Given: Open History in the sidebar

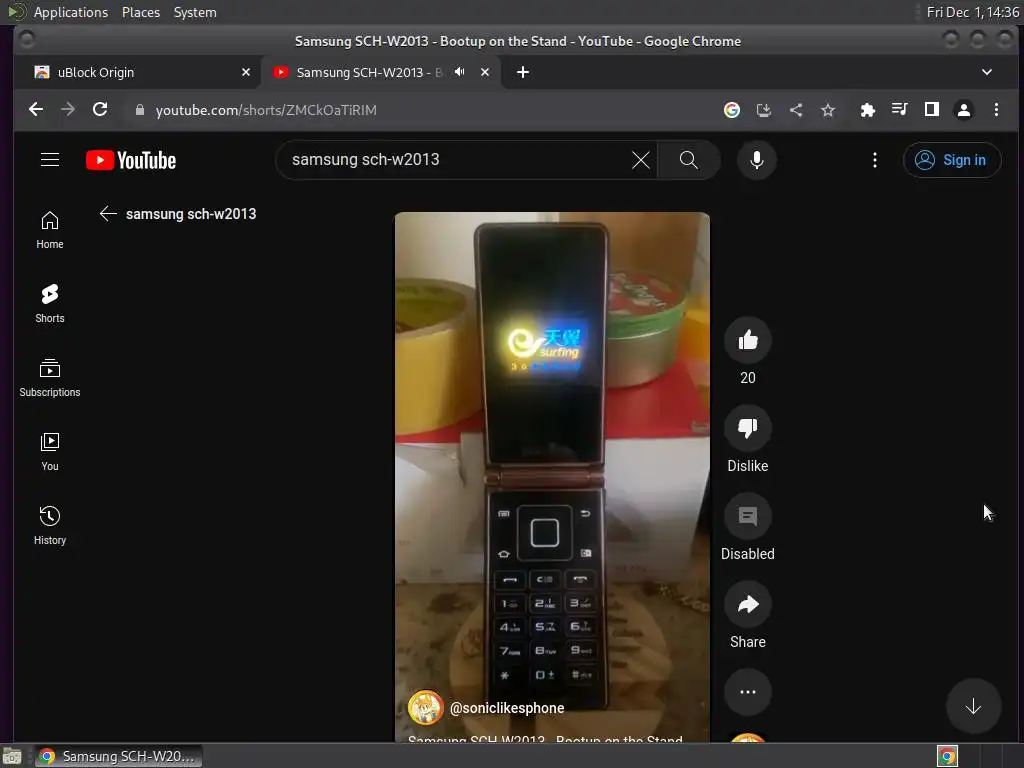Looking at the screenshot, I should coord(50,526).
